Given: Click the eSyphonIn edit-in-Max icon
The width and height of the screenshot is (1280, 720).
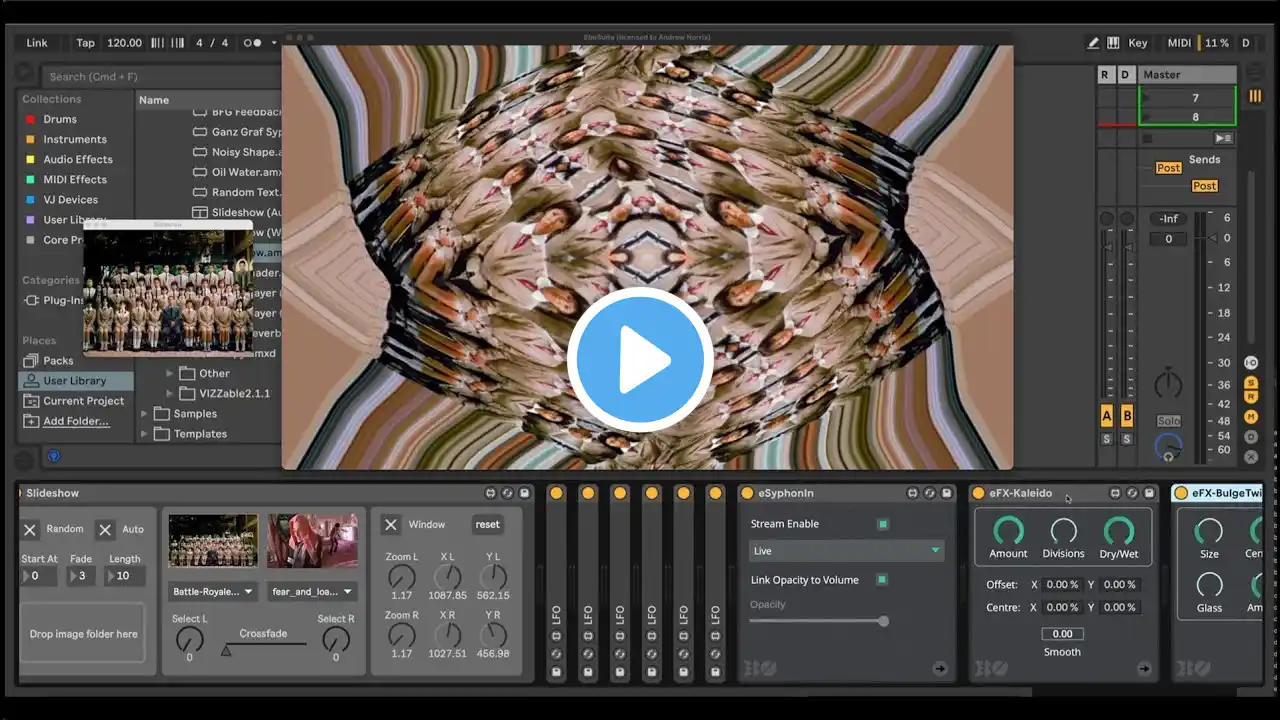Looking at the screenshot, I should click(912, 493).
